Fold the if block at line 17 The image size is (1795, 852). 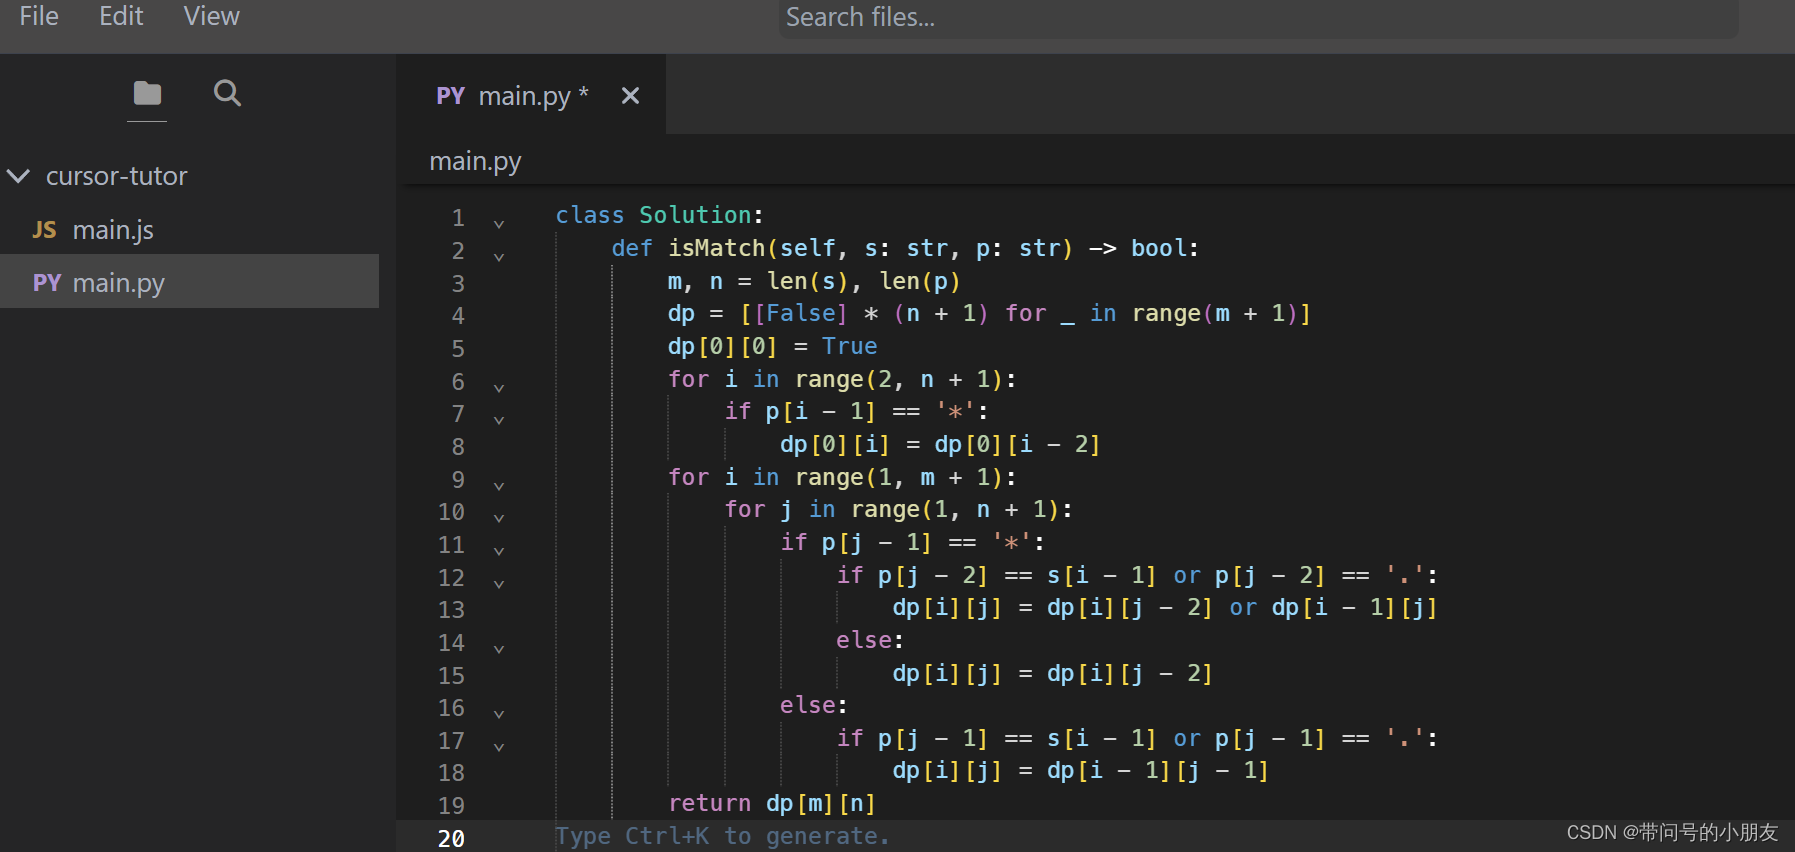pyautogui.click(x=499, y=747)
